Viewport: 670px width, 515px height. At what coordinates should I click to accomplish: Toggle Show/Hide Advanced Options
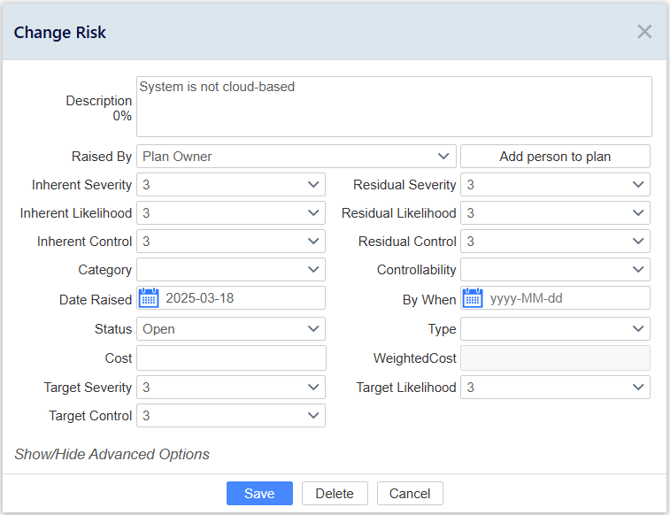click(x=112, y=454)
